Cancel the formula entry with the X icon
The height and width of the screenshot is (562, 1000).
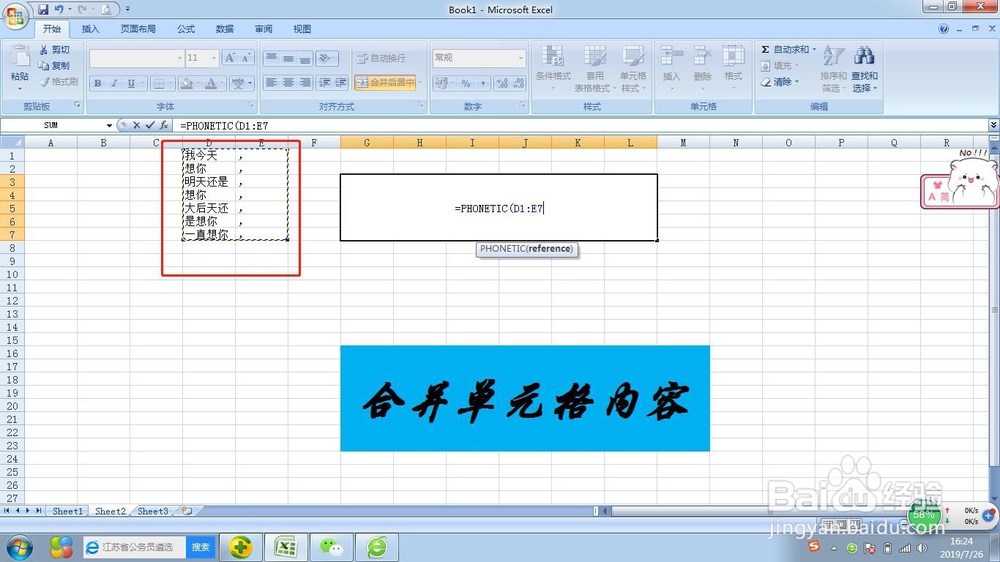coord(136,125)
